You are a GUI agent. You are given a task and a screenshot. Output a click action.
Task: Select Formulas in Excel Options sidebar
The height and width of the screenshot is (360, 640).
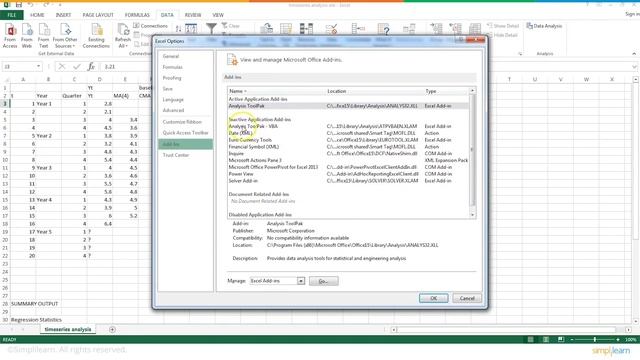point(185,67)
